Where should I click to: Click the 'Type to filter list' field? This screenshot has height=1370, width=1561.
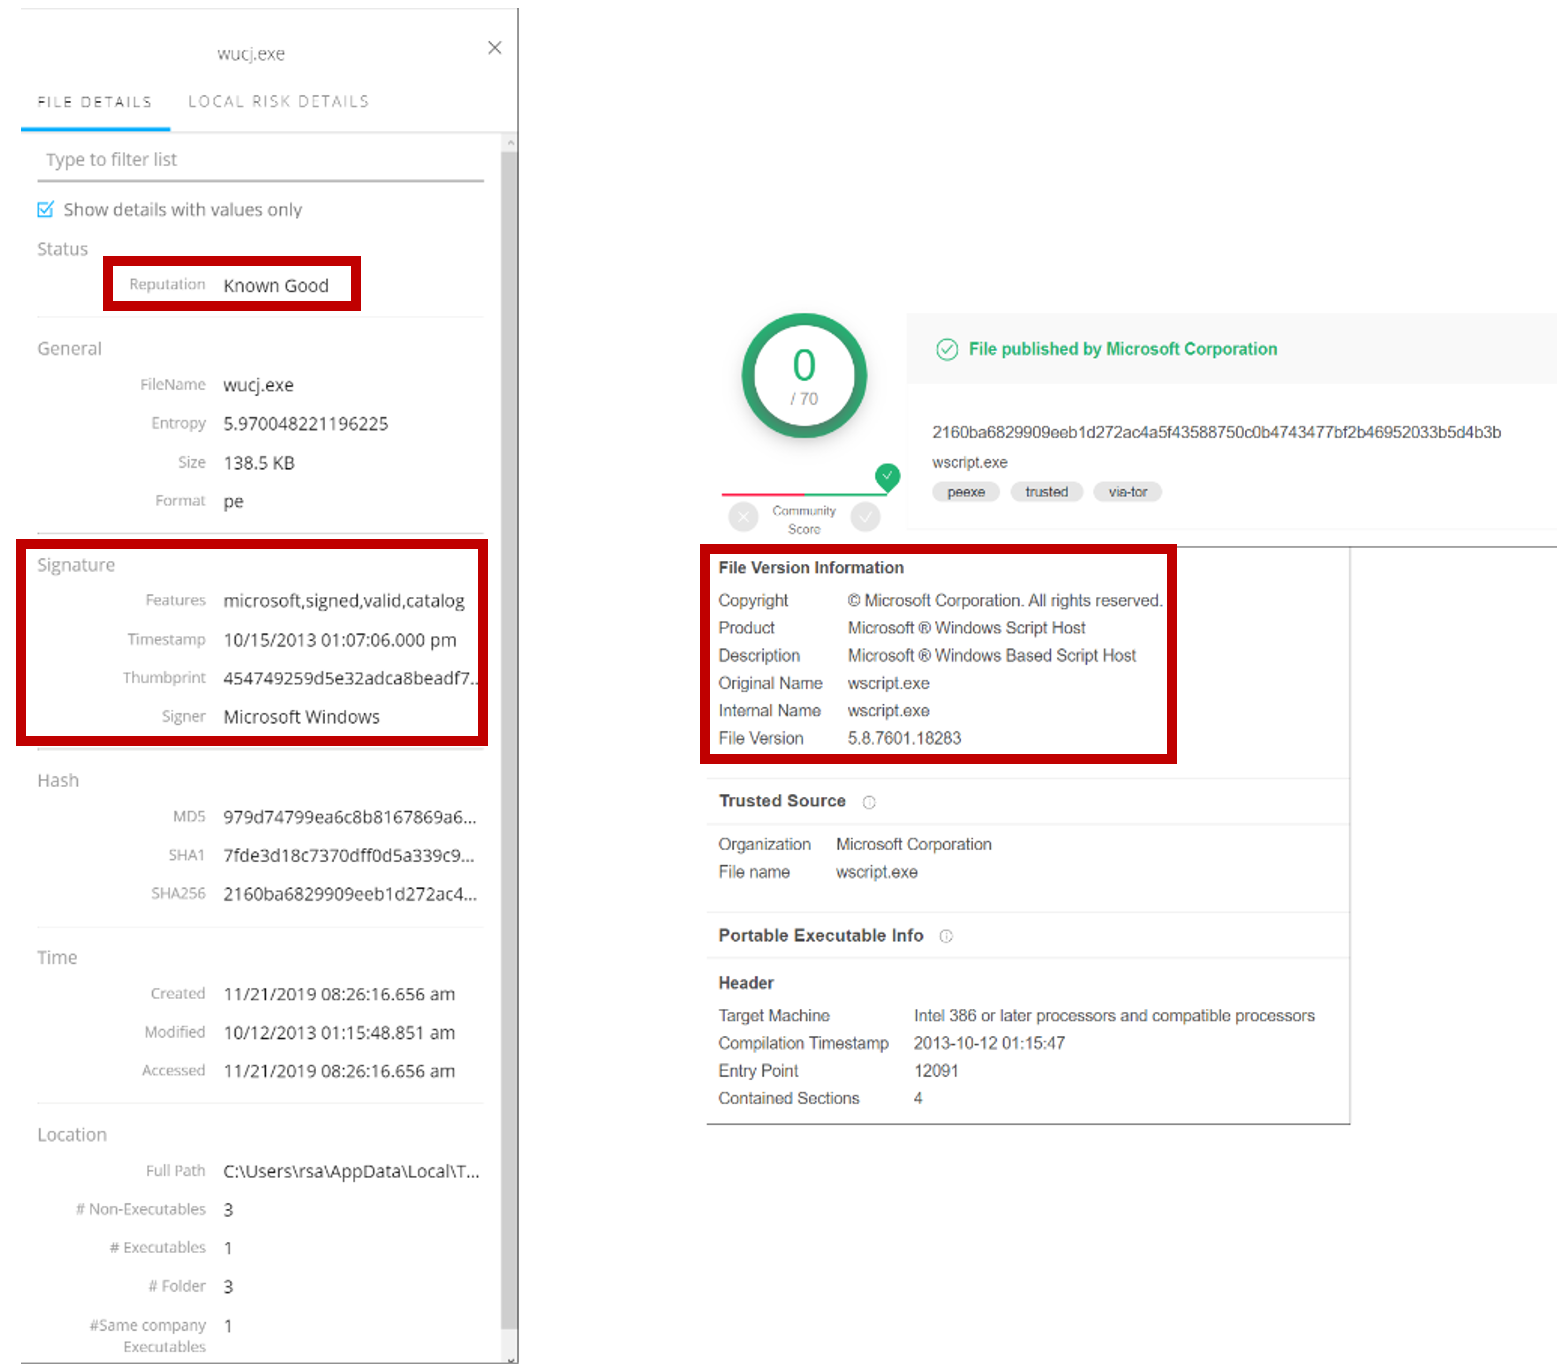coord(260,160)
